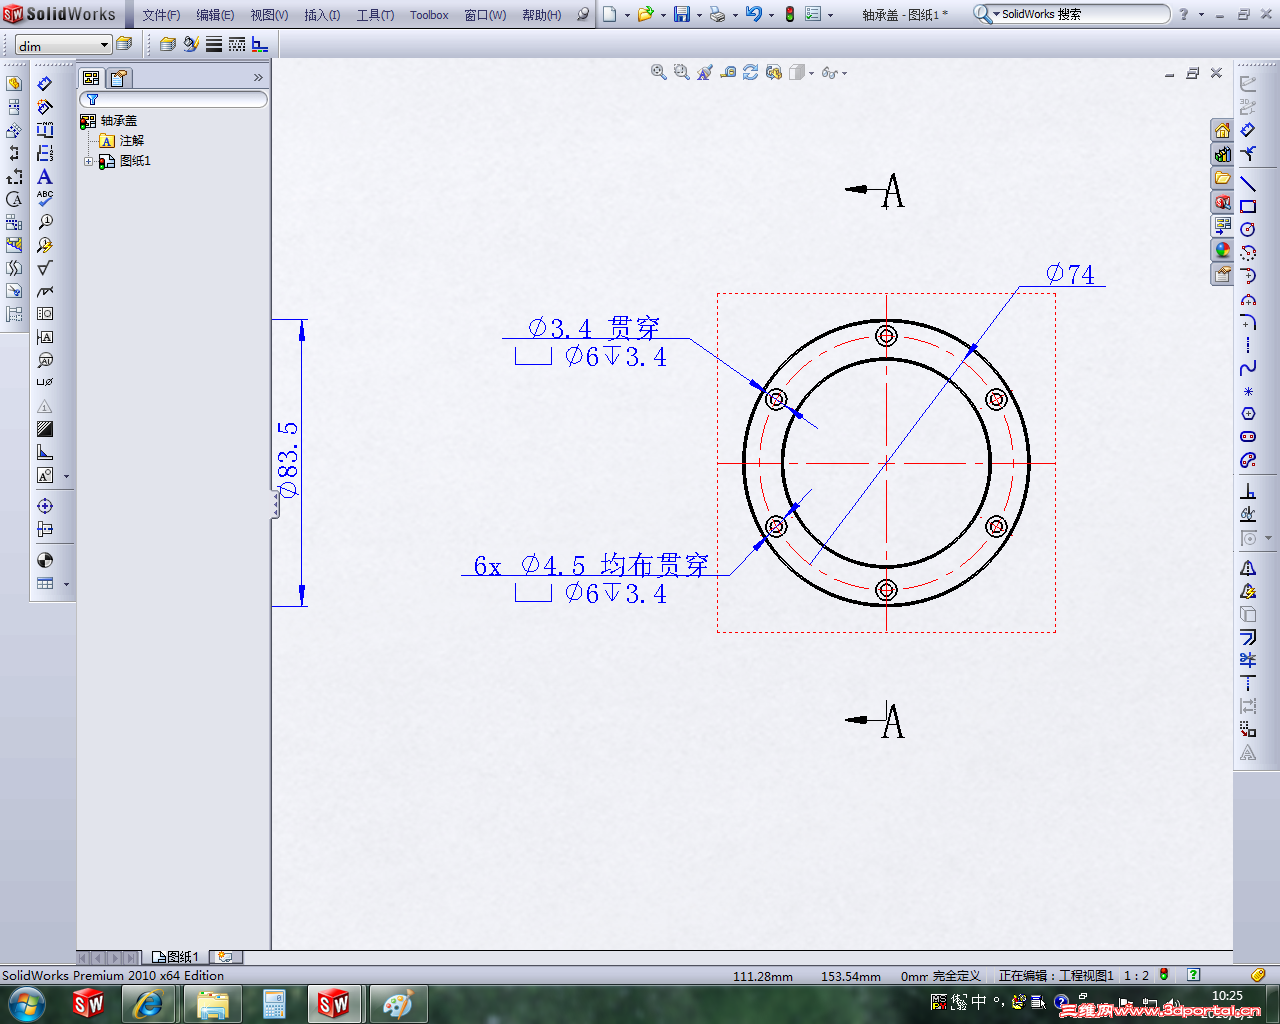
Task: Open the 文件(F) menu
Action: [161, 15]
